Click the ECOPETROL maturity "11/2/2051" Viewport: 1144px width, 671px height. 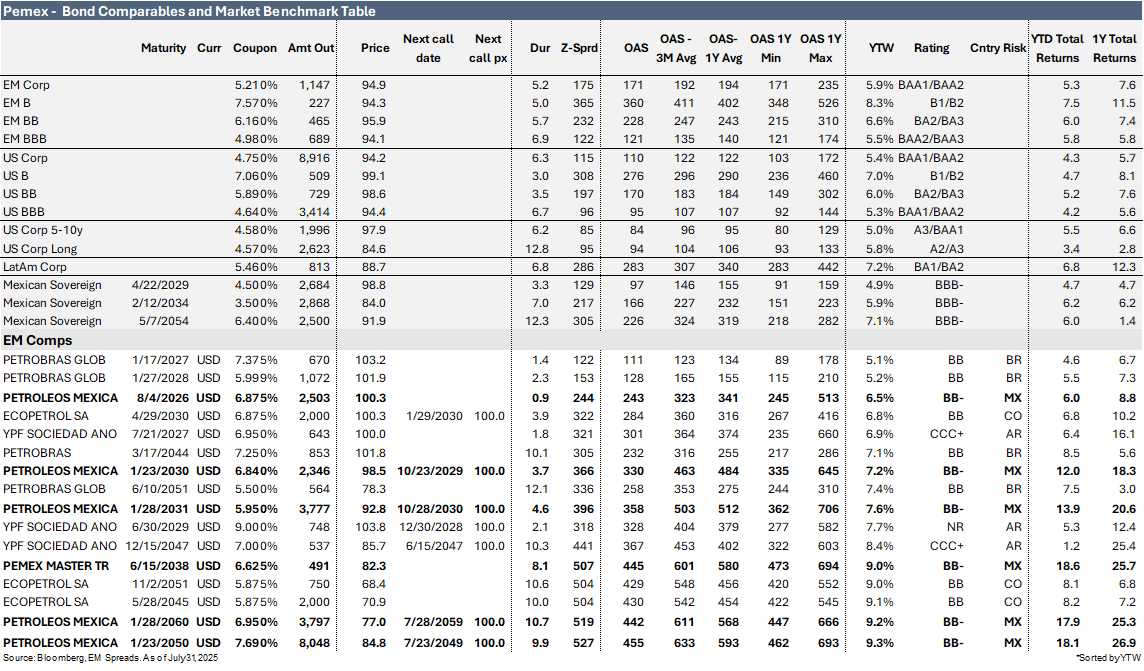(160, 584)
